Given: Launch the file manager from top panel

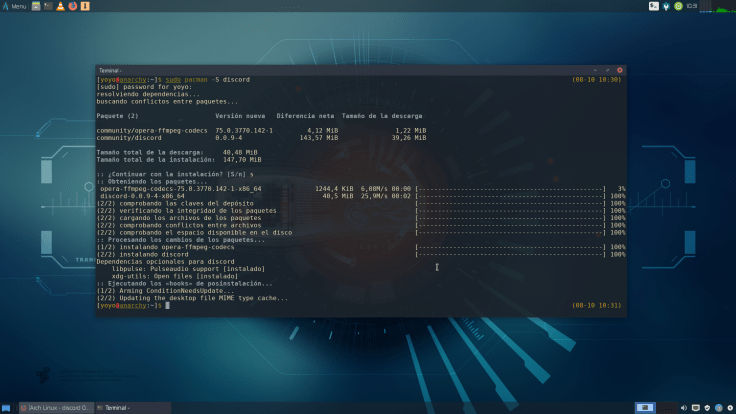Looking at the screenshot, I should 36,6.
